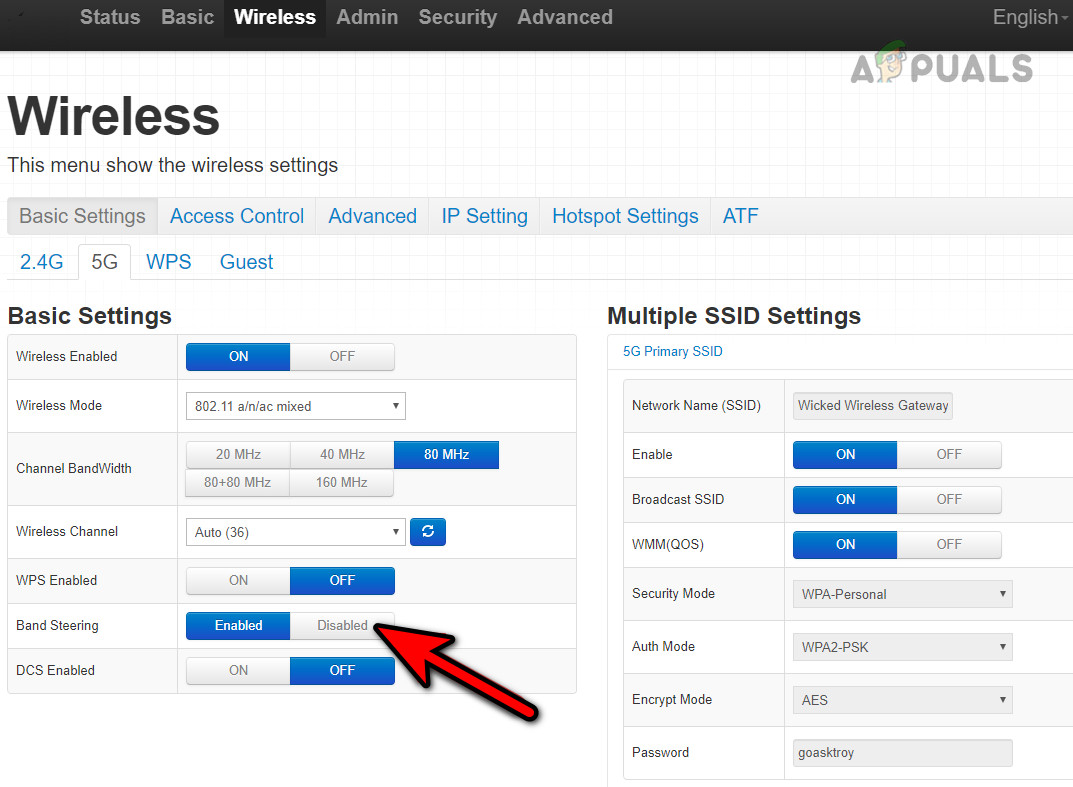The height and width of the screenshot is (787, 1073).
Task: Go to the Security menu
Action: tap(457, 17)
